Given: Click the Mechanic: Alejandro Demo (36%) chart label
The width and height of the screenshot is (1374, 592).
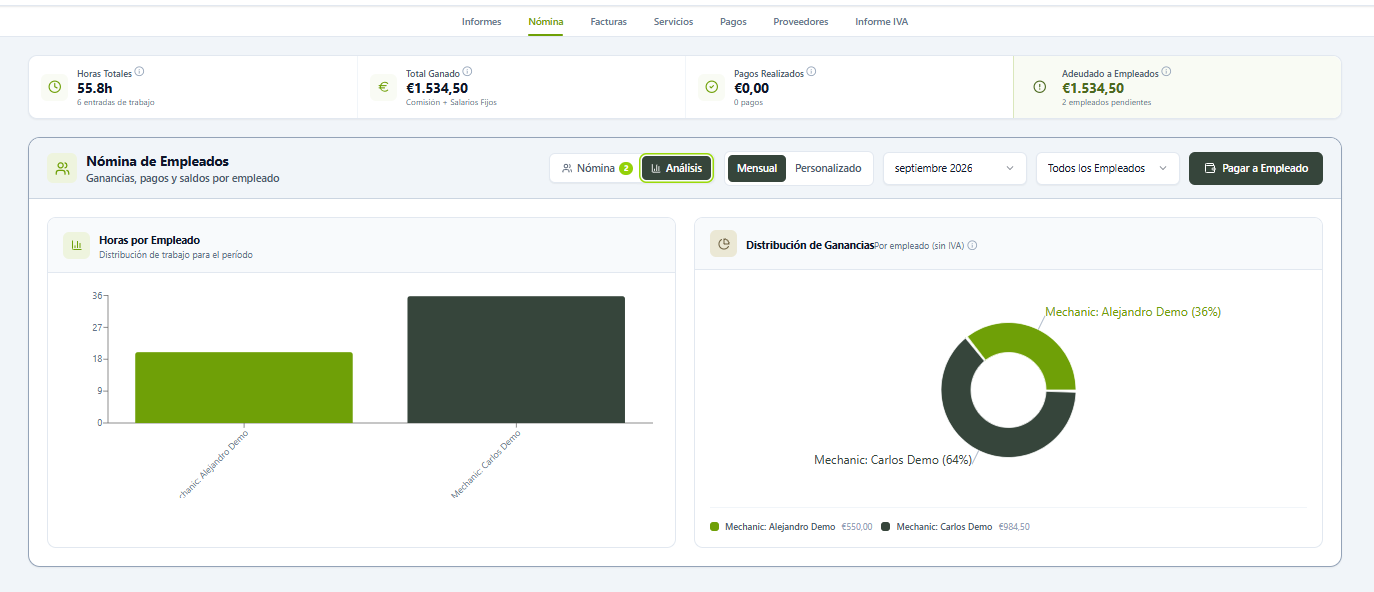Looking at the screenshot, I should click(1133, 312).
